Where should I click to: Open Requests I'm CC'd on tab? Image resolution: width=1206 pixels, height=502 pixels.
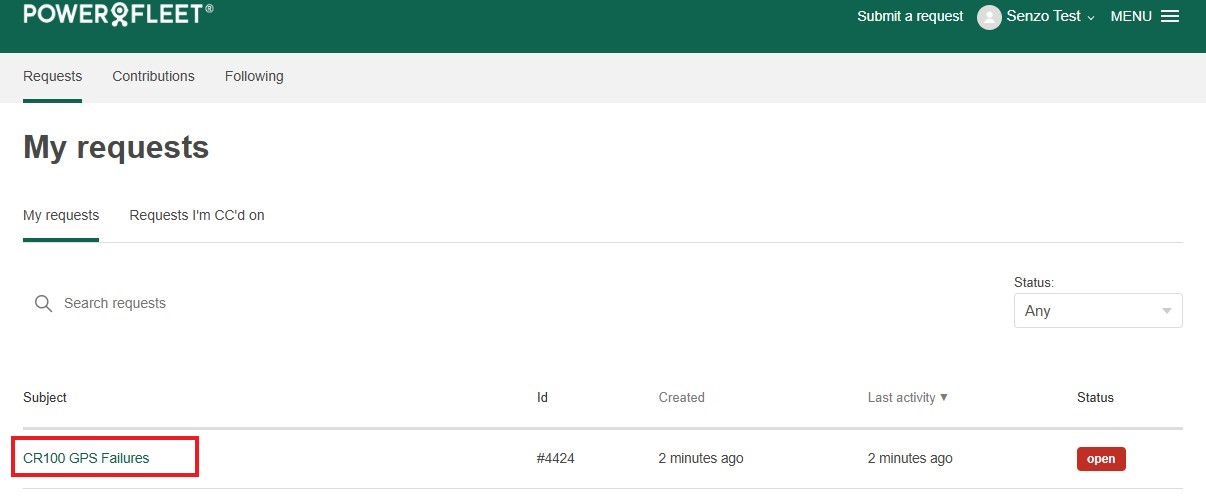(197, 215)
